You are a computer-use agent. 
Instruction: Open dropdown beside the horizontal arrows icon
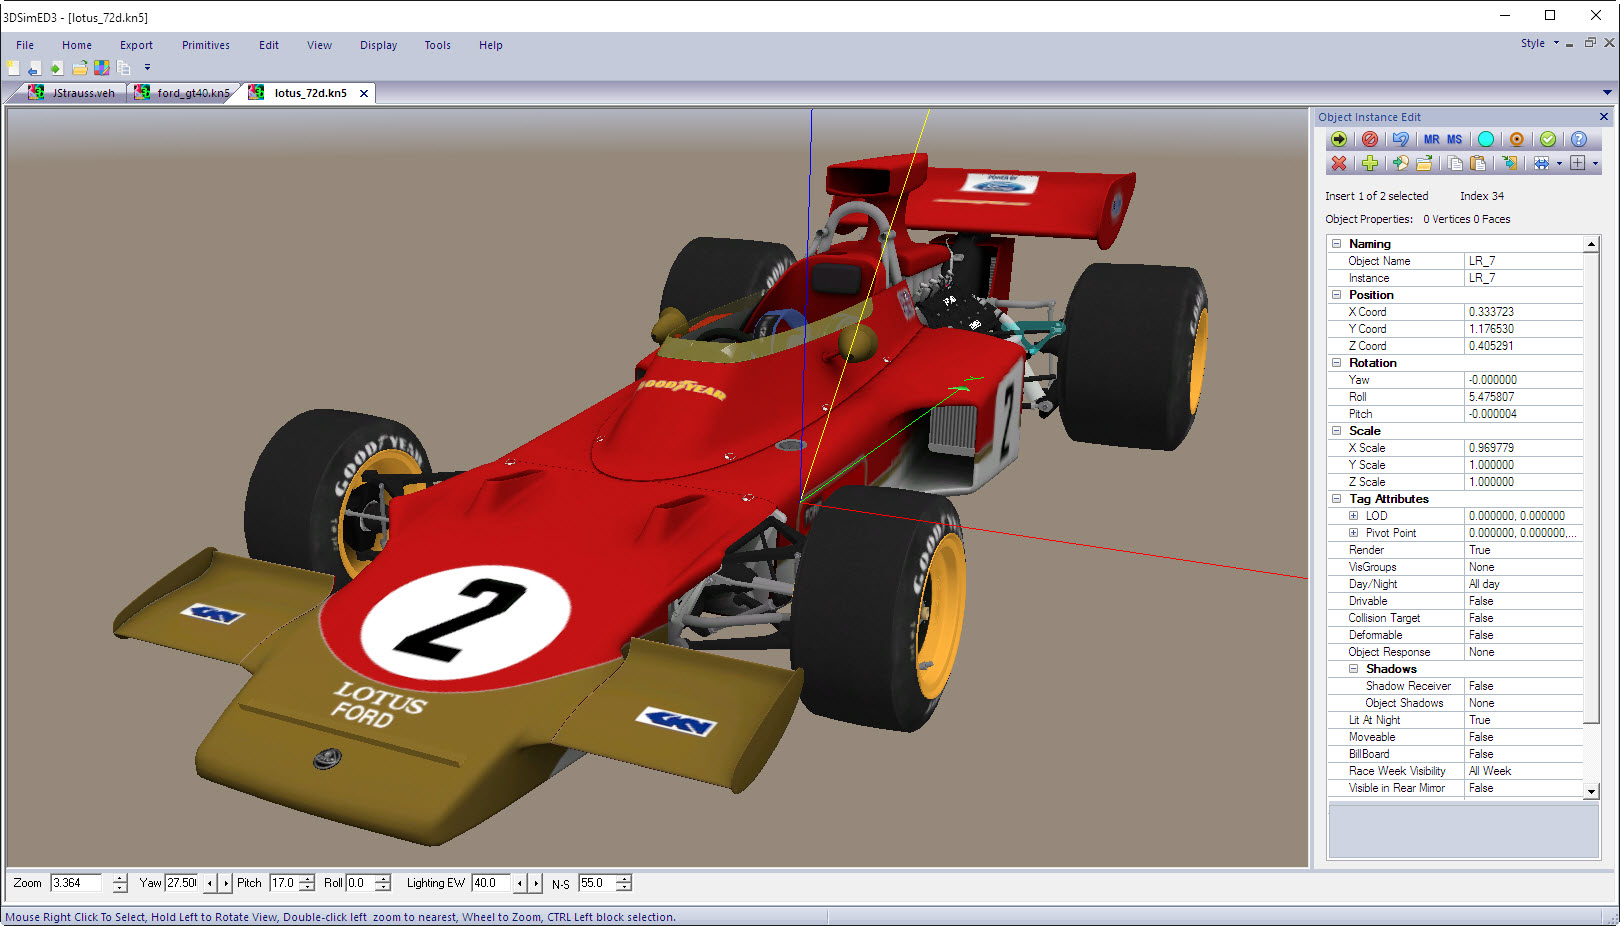click(x=1559, y=164)
